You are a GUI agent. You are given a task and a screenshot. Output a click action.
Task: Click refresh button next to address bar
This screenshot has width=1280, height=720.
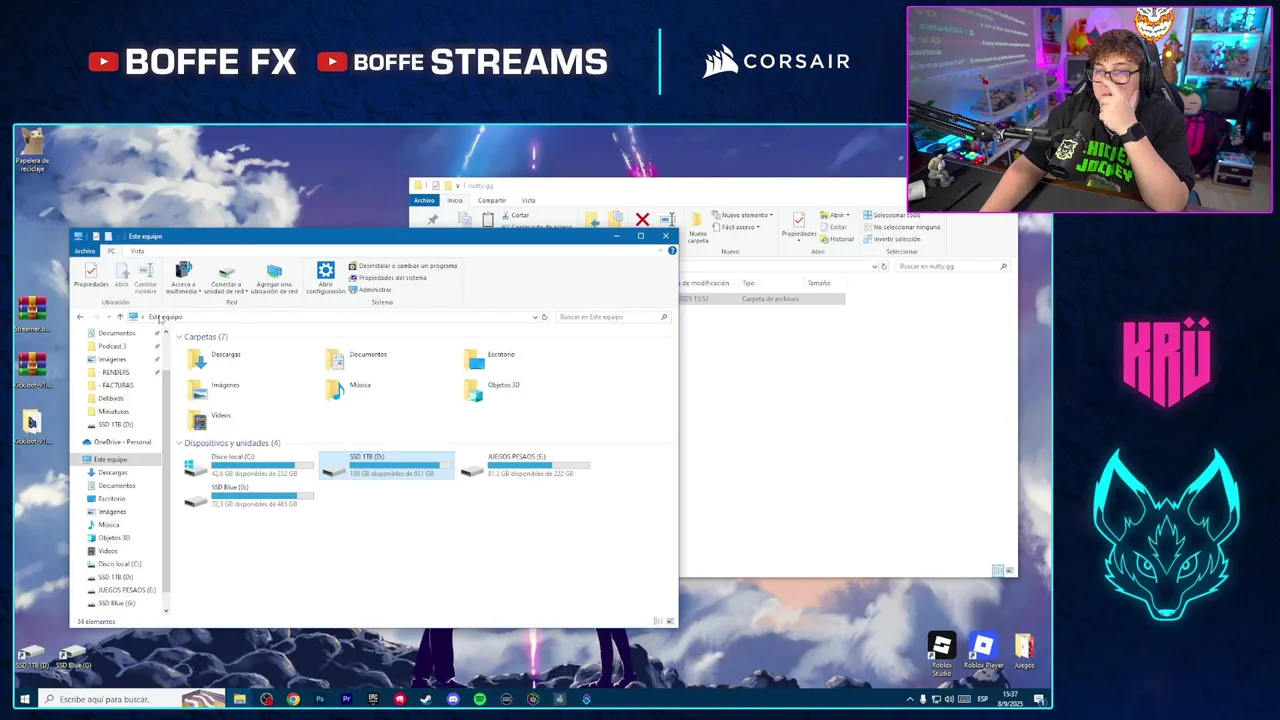(x=544, y=317)
